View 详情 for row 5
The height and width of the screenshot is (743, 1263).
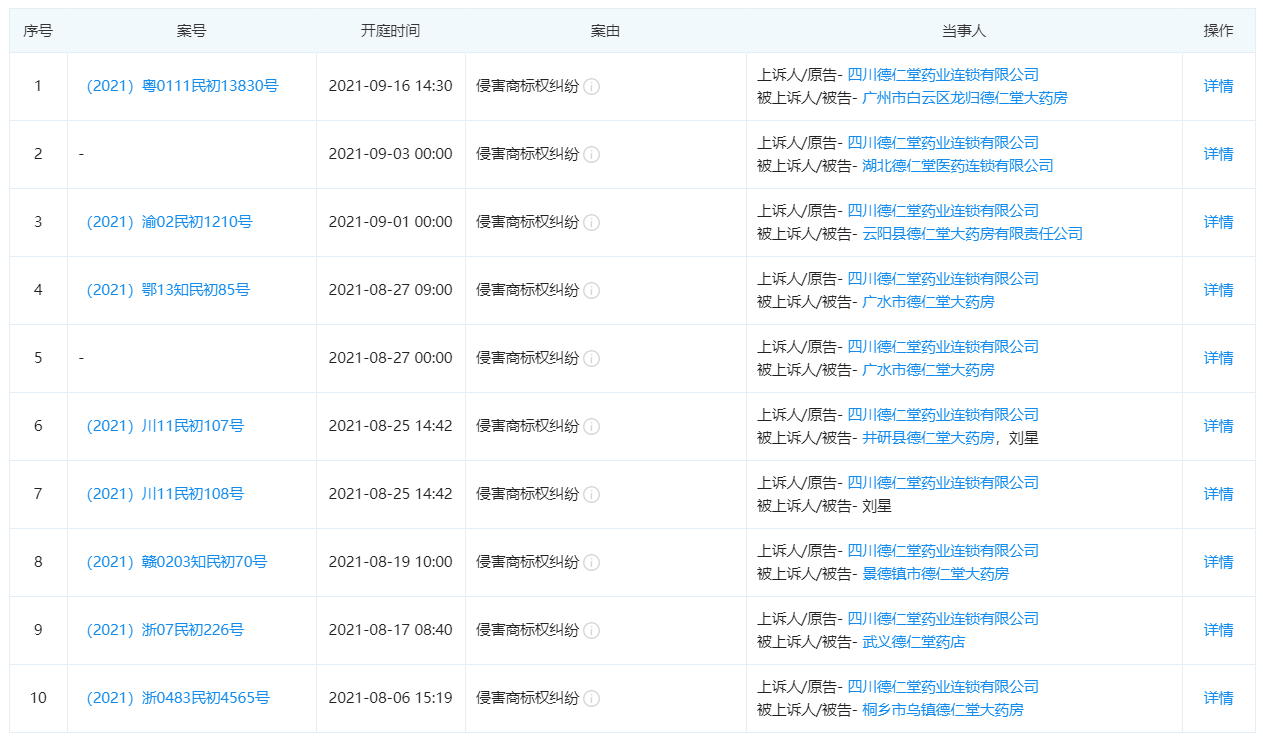click(1218, 358)
